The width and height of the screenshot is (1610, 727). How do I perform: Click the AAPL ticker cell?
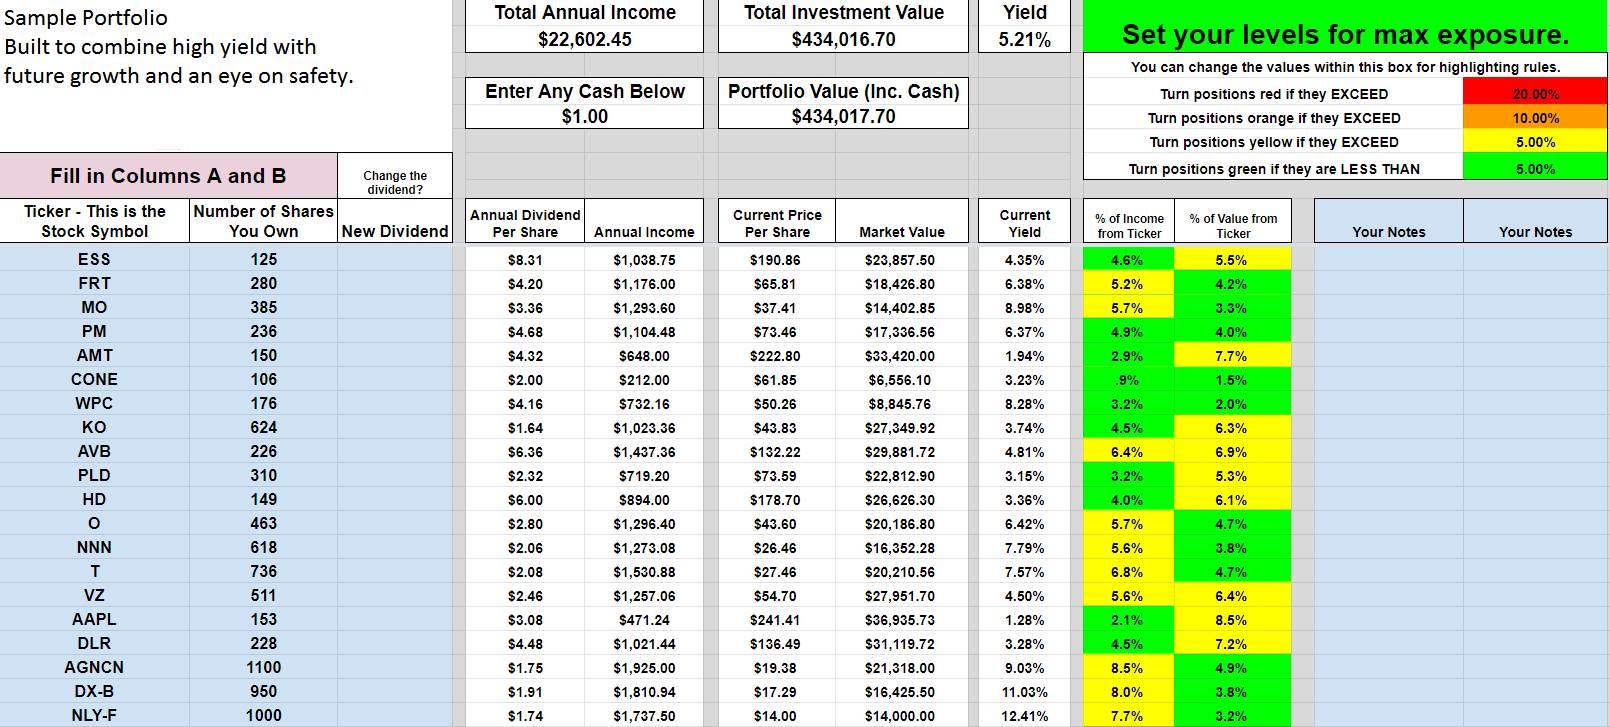[x=94, y=619]
